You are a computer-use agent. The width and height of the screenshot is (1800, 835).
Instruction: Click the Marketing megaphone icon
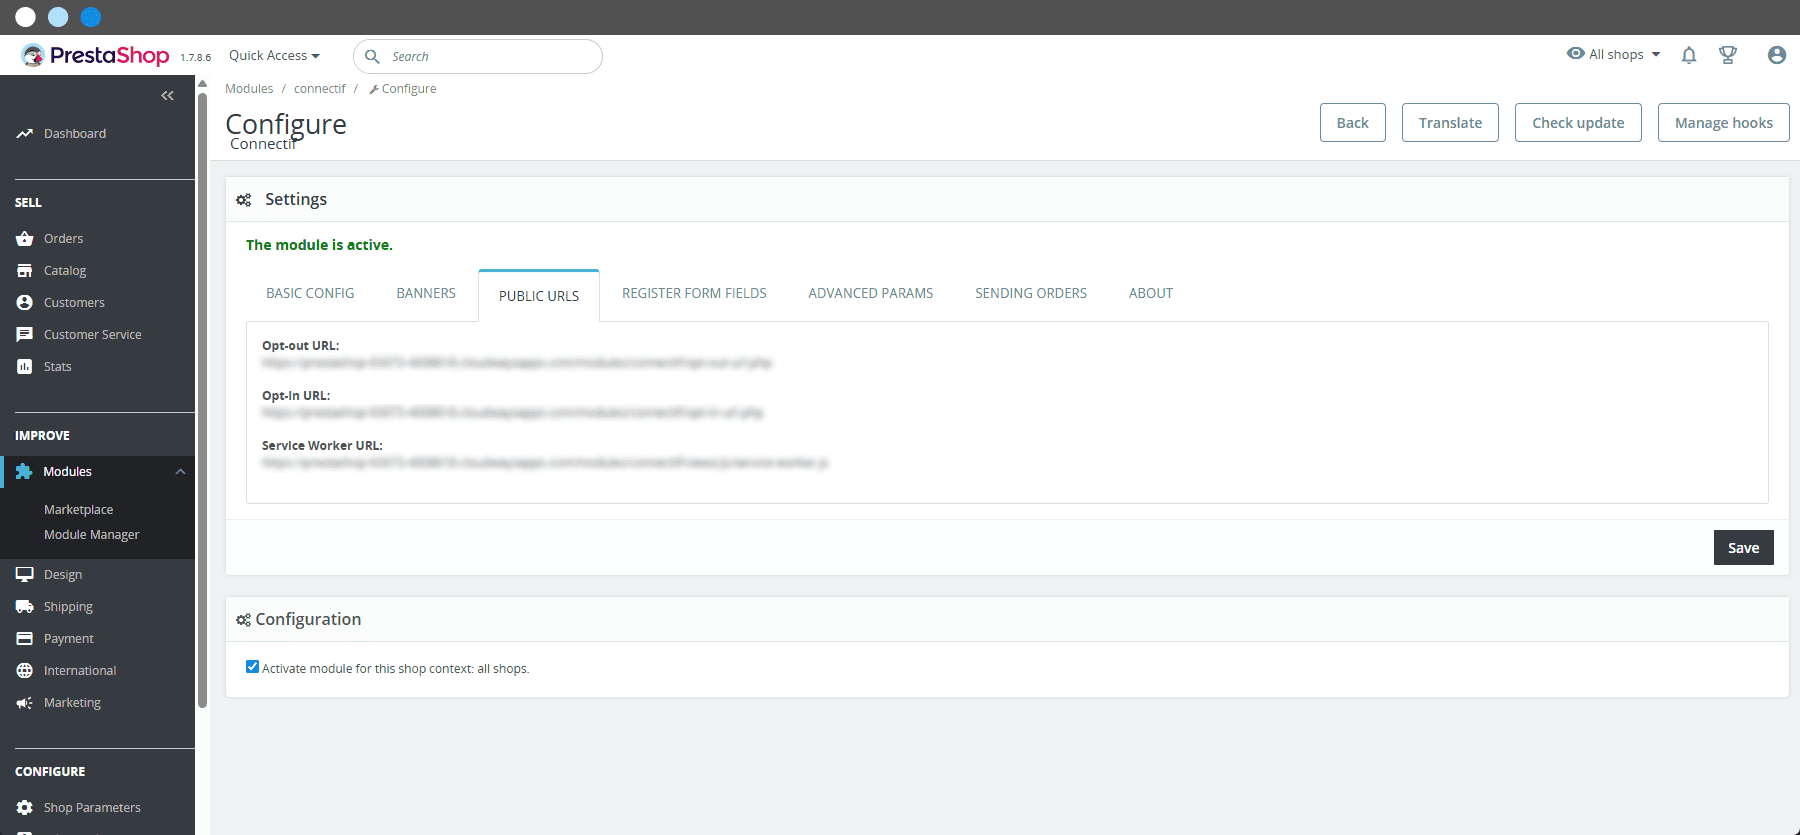(x=25, y=702)
